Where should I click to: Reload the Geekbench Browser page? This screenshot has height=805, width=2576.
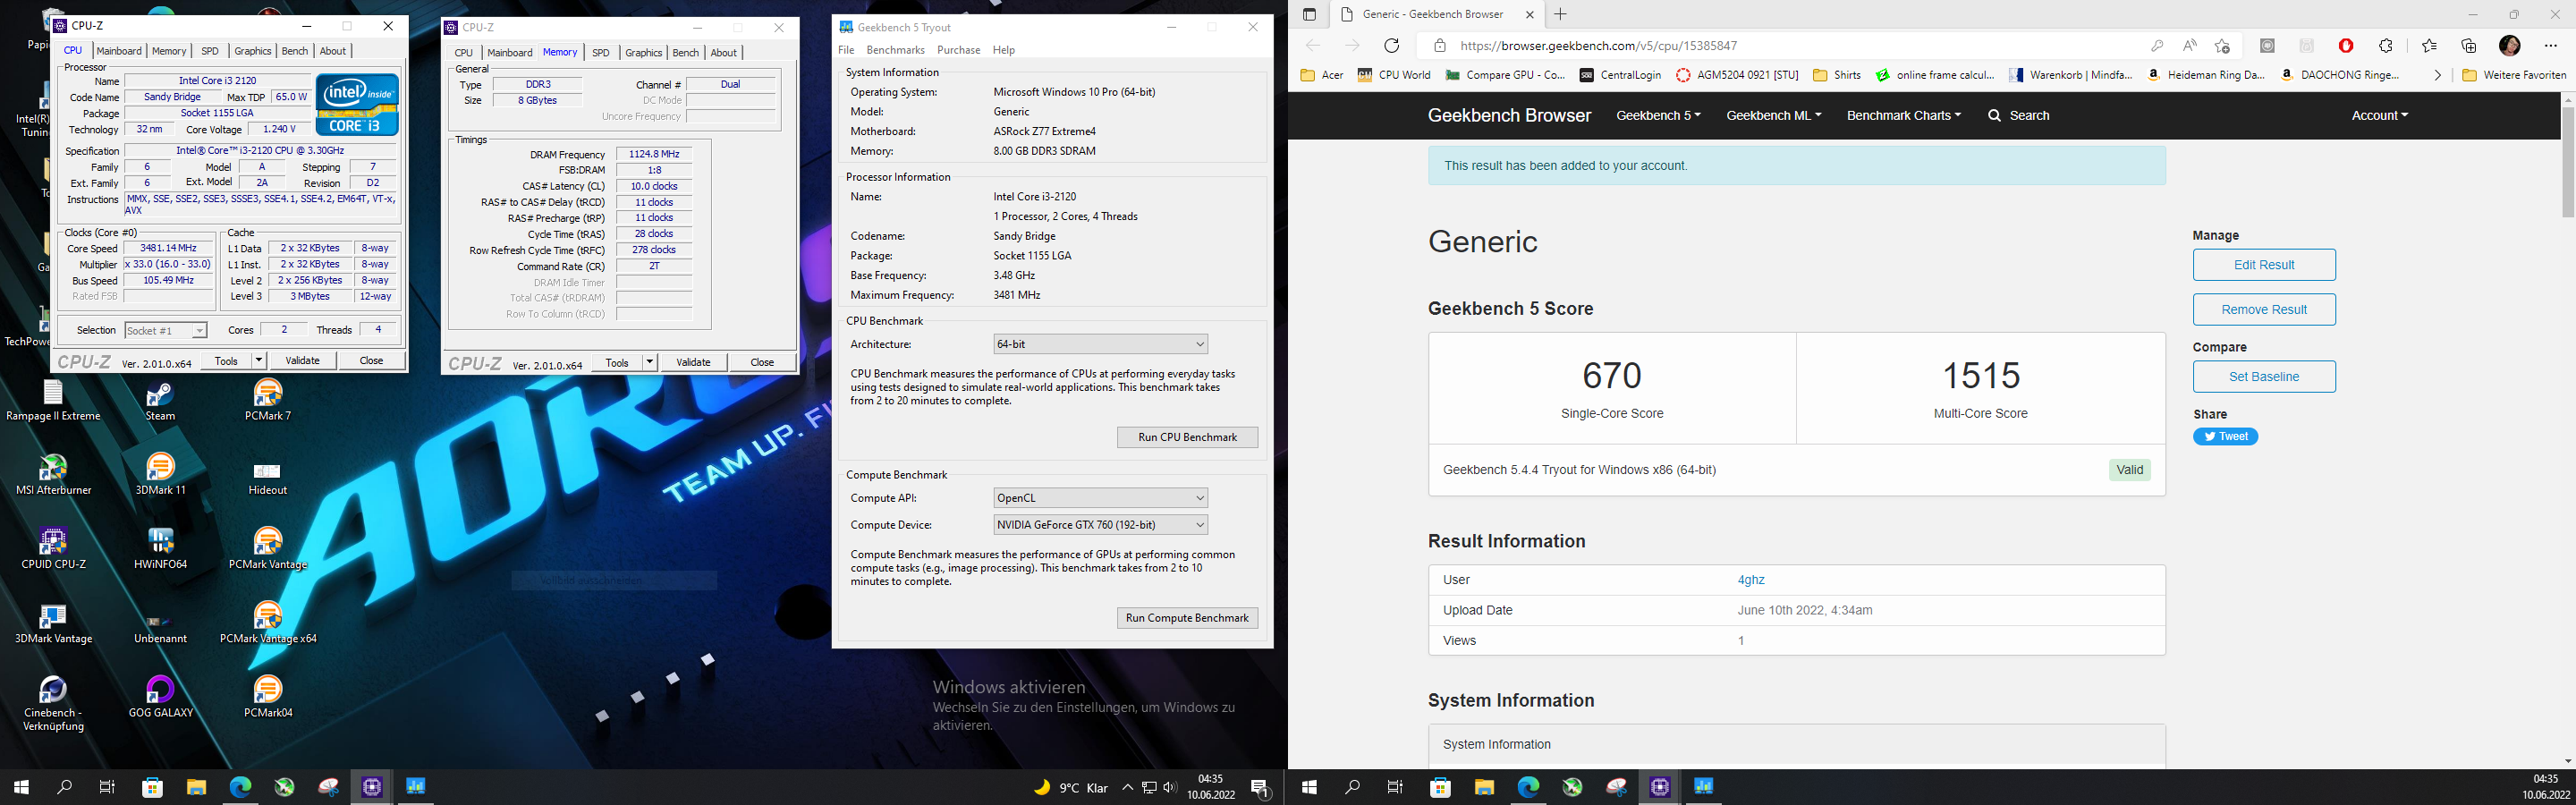(1391, 45)
